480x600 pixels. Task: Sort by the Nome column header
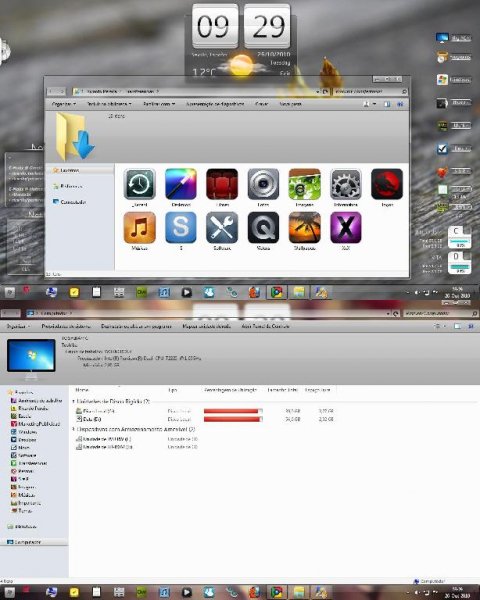[x=82, y=390]
